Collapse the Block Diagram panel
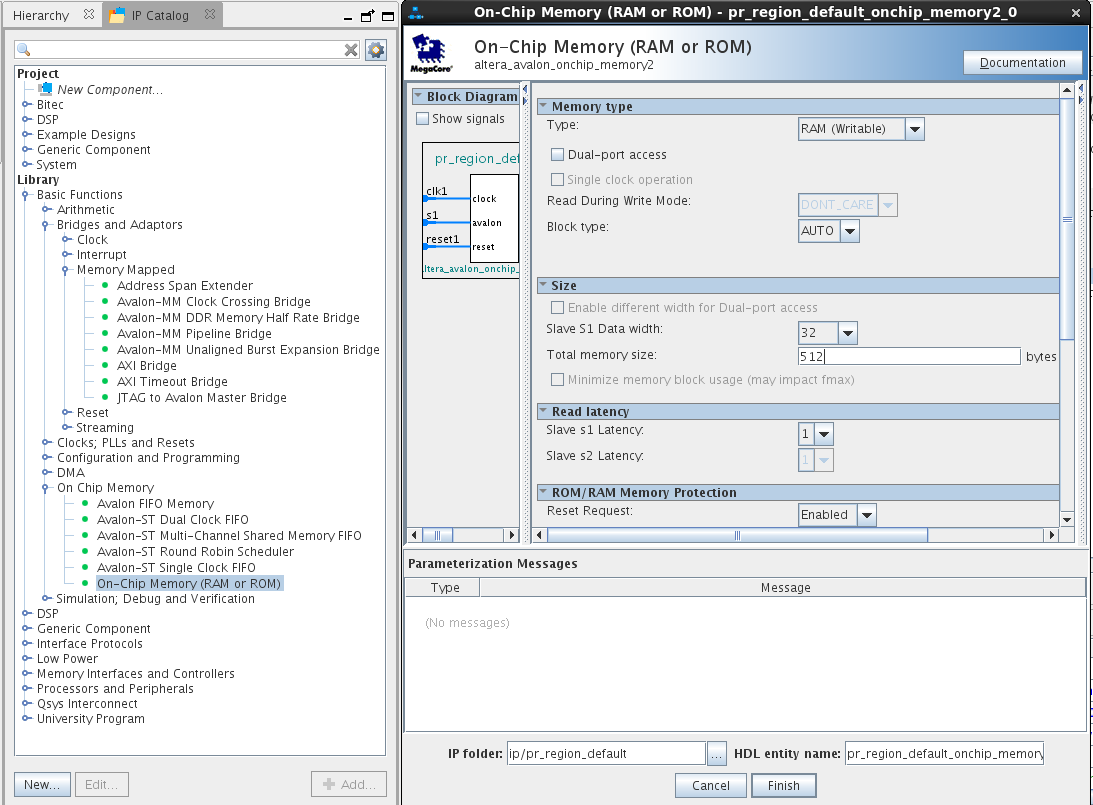The image size is (1093, 805). click(x=418, y=96)
